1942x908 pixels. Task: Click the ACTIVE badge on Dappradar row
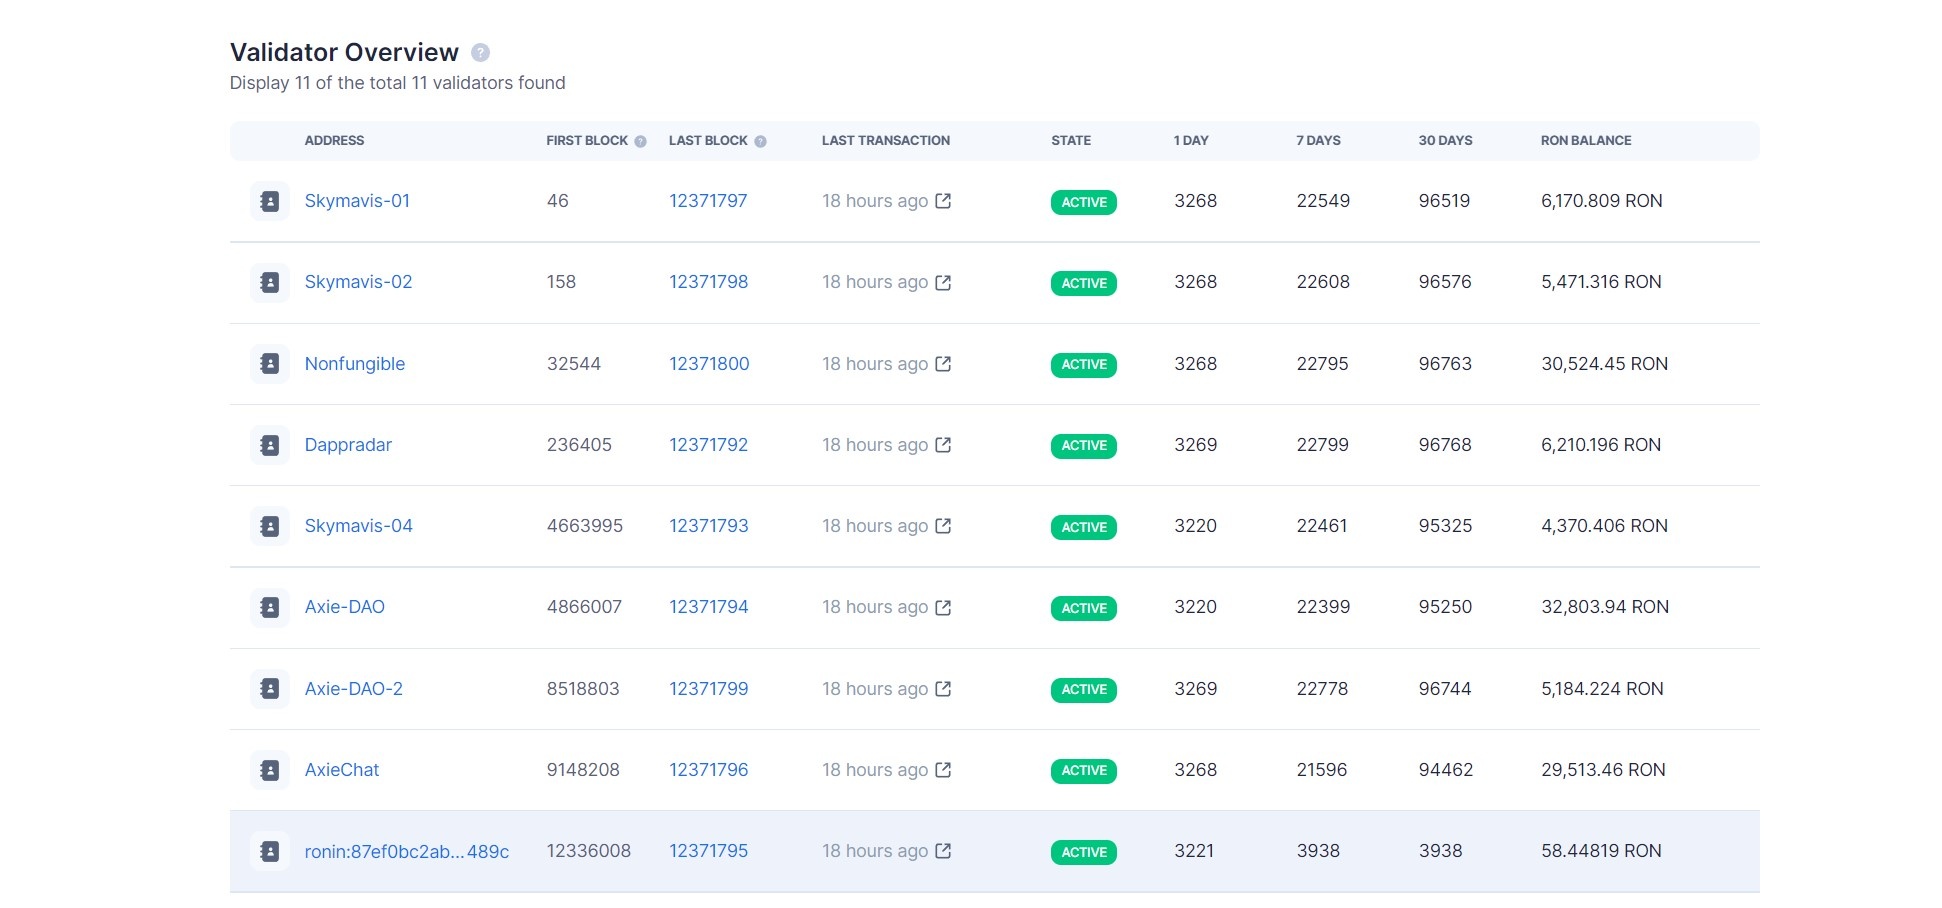coord(1083,446)
